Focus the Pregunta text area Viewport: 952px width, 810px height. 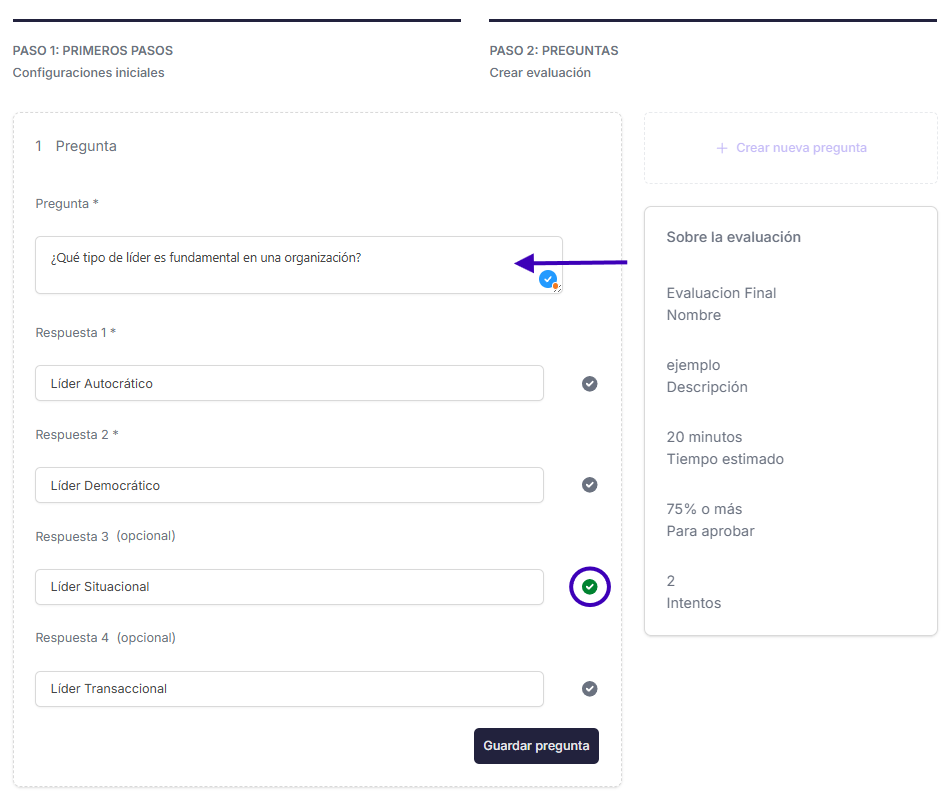pyautogui.click(x=299, y=265)
